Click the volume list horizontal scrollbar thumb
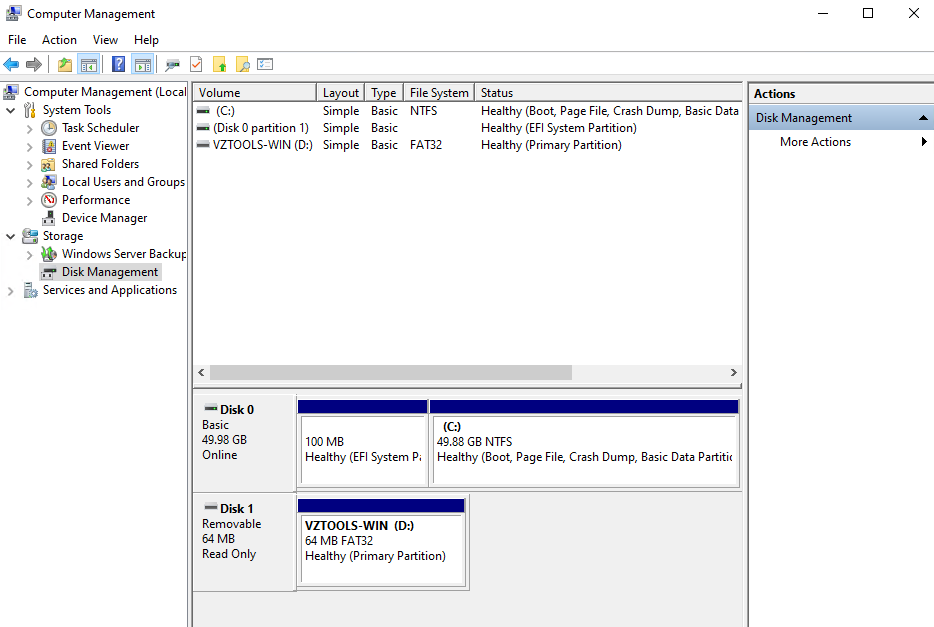The width and height of the screenshot is (934, 627). (x=391, y=372)
